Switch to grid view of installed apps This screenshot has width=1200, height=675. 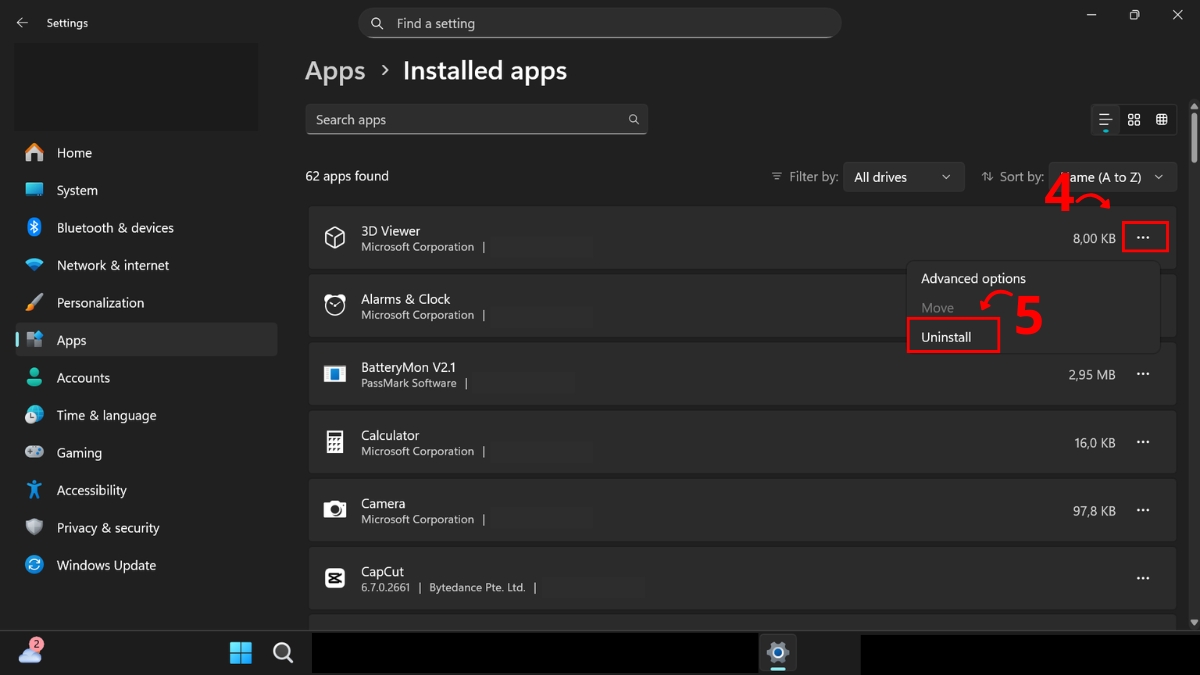pyautogui.click(x=1134, y=119)
